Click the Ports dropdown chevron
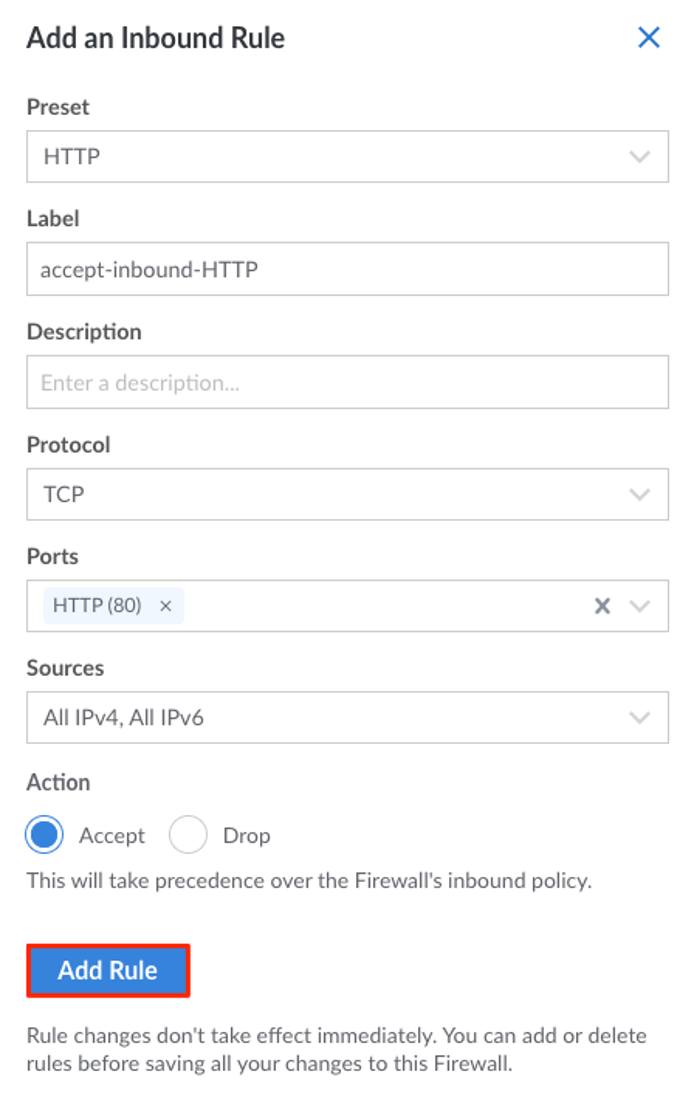 point(640,605)
